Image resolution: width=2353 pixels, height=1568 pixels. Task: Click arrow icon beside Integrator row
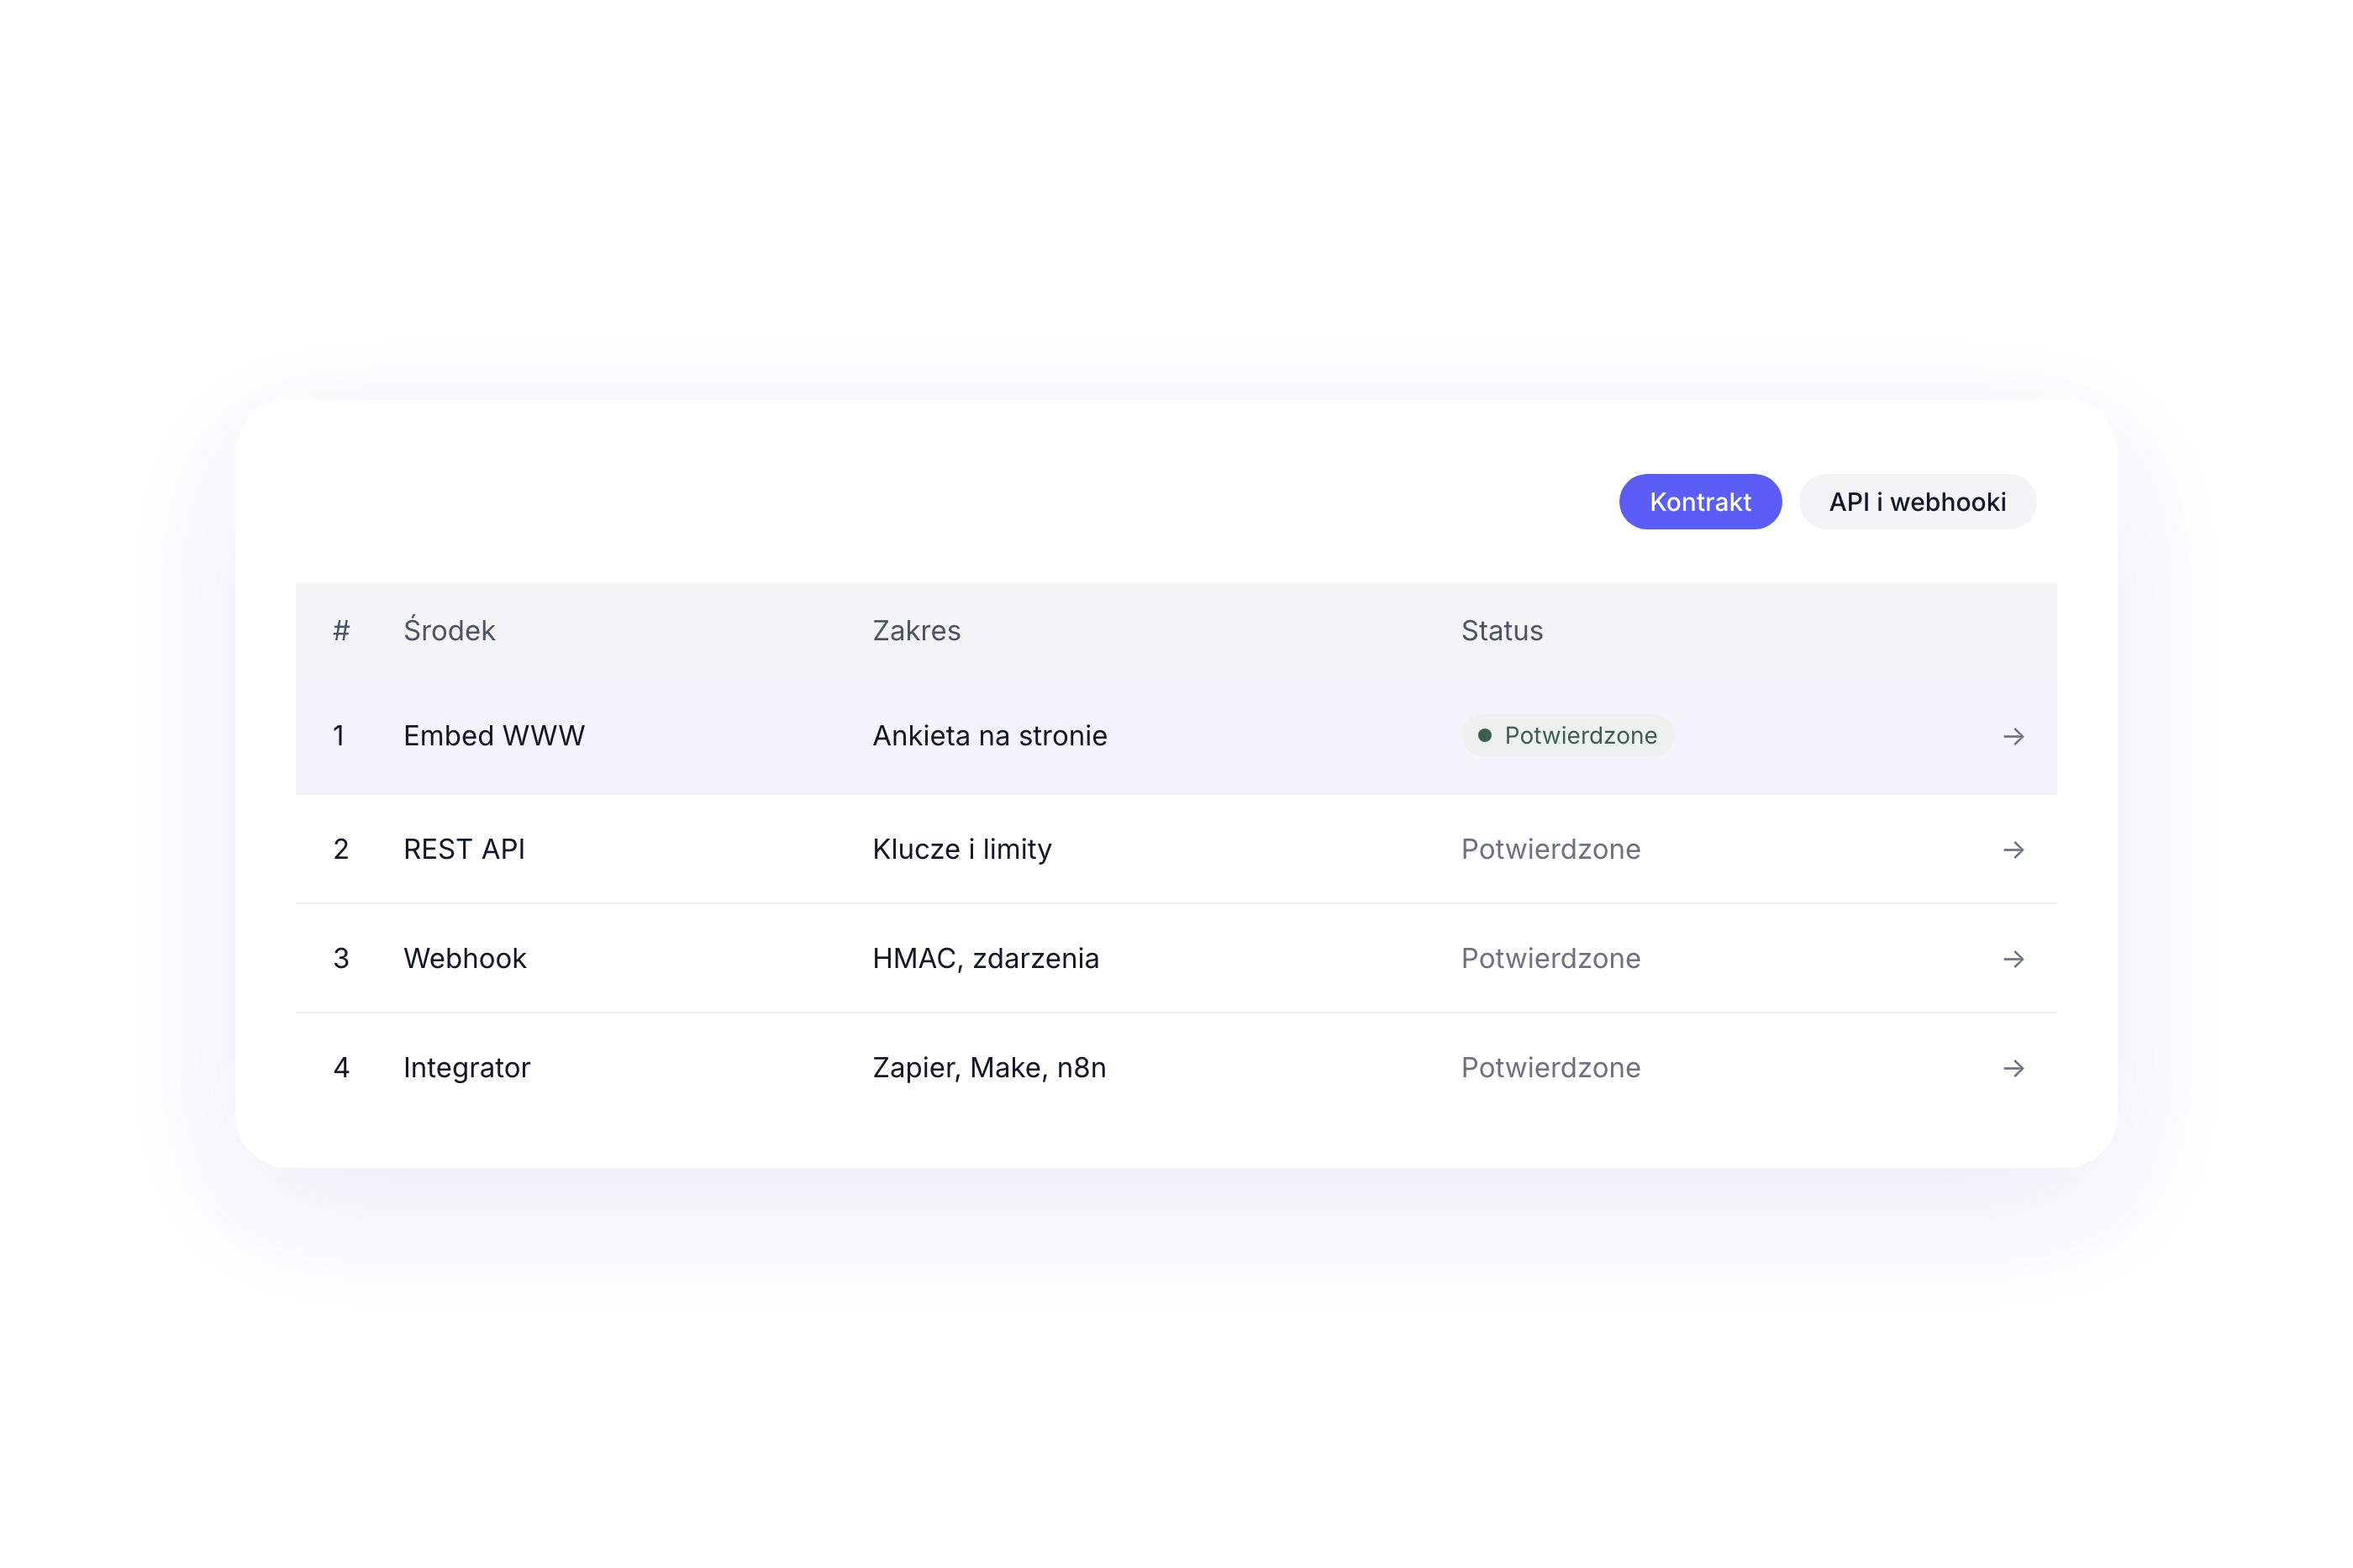(2013, 1067)
